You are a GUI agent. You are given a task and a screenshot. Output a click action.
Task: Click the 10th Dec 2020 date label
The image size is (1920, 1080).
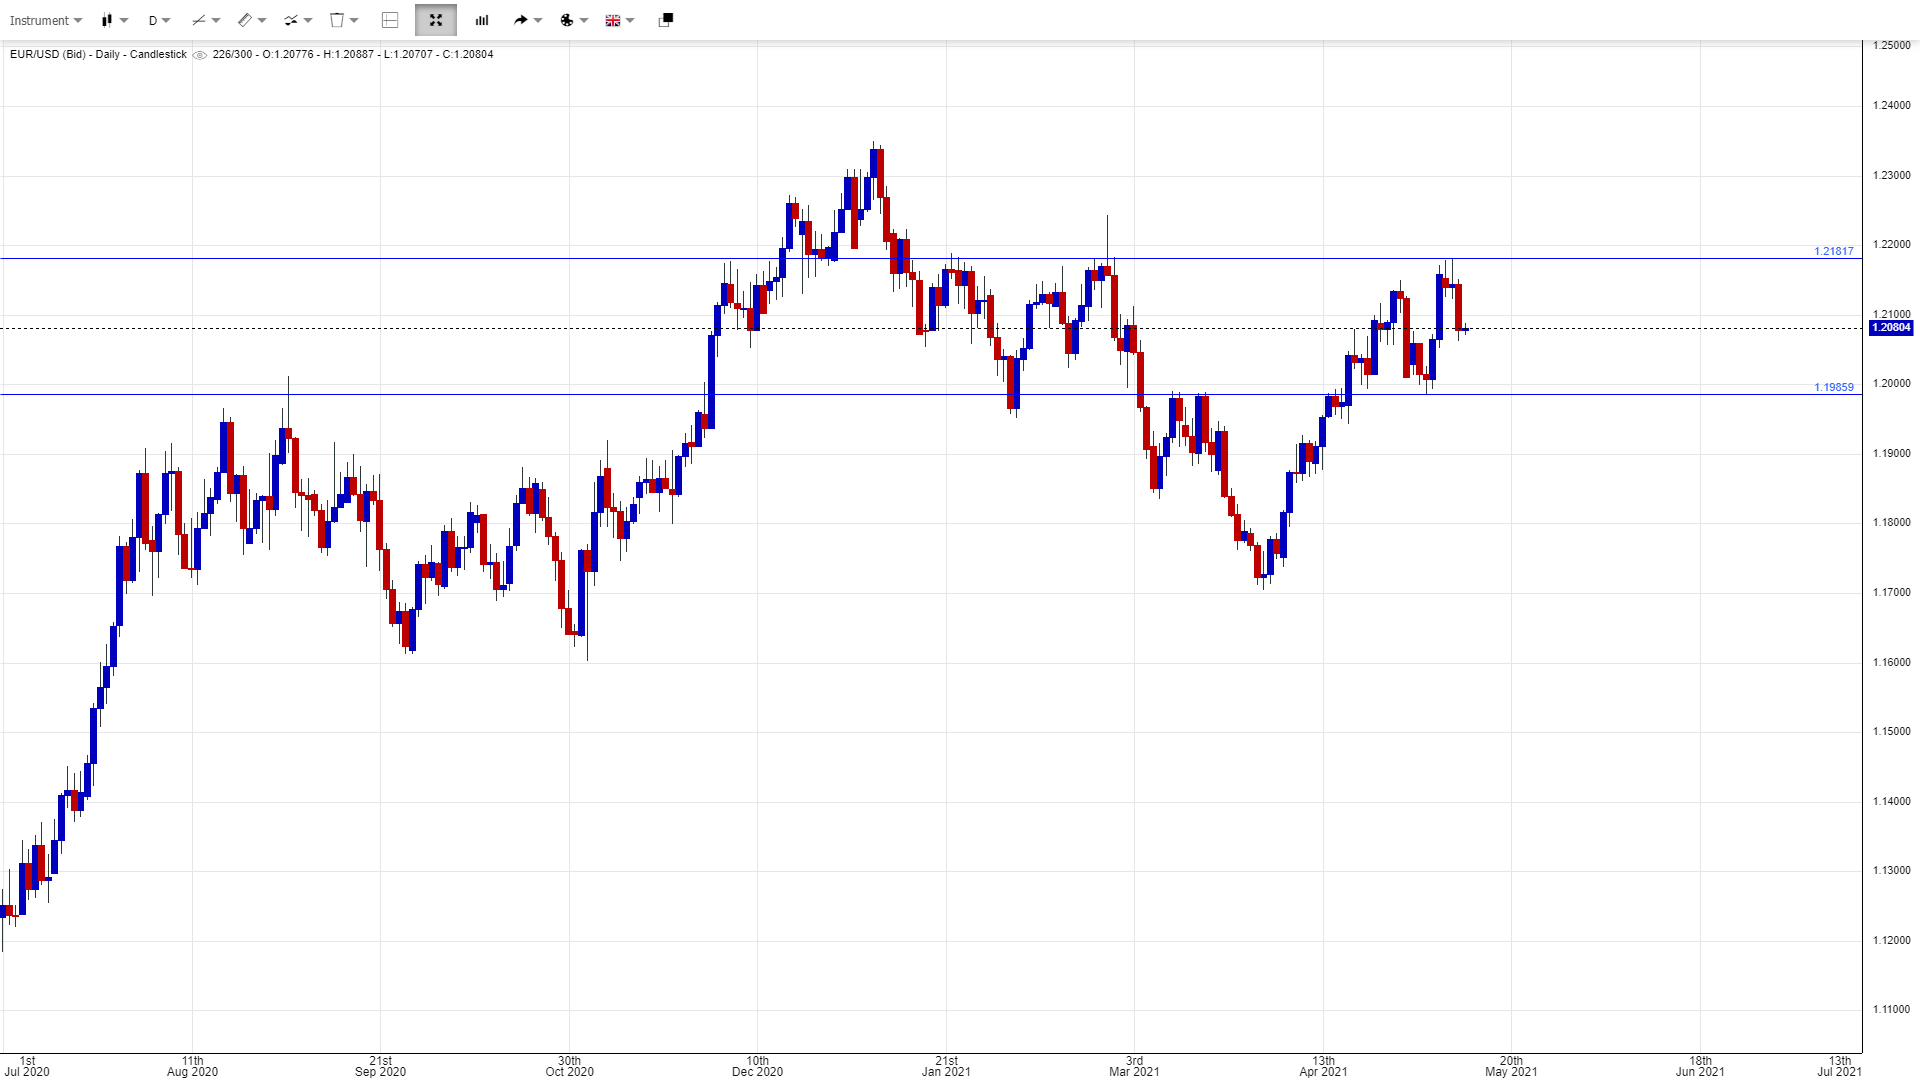757,1066
